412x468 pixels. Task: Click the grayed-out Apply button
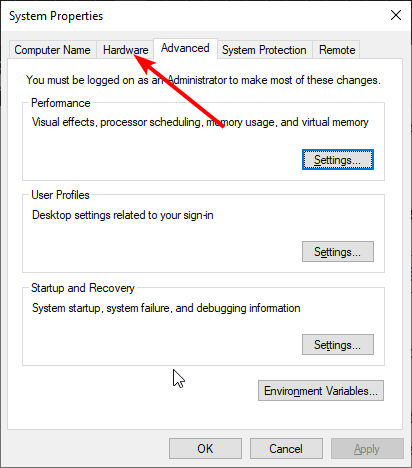pyautogui.click(x=367, y=449)
